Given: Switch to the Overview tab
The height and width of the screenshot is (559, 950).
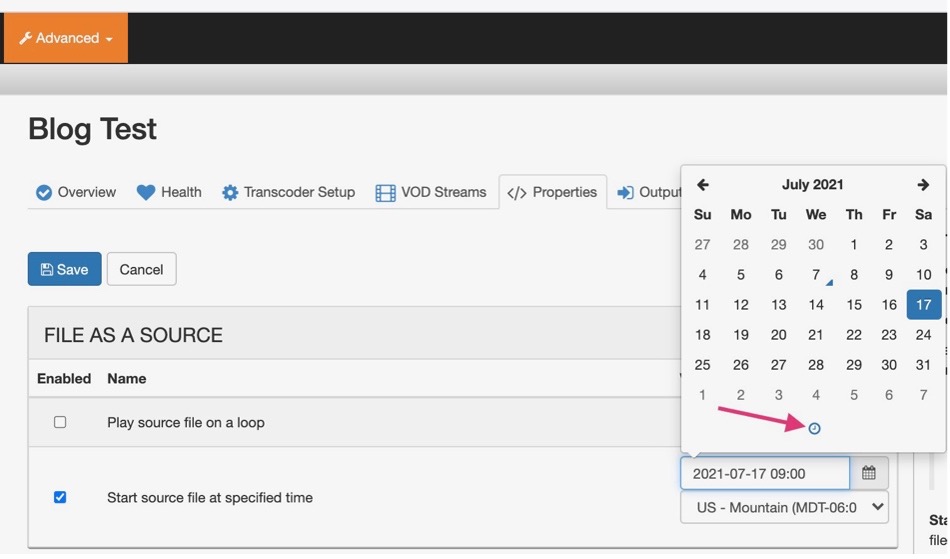Looking at the screenshot, I should [76, 192].
